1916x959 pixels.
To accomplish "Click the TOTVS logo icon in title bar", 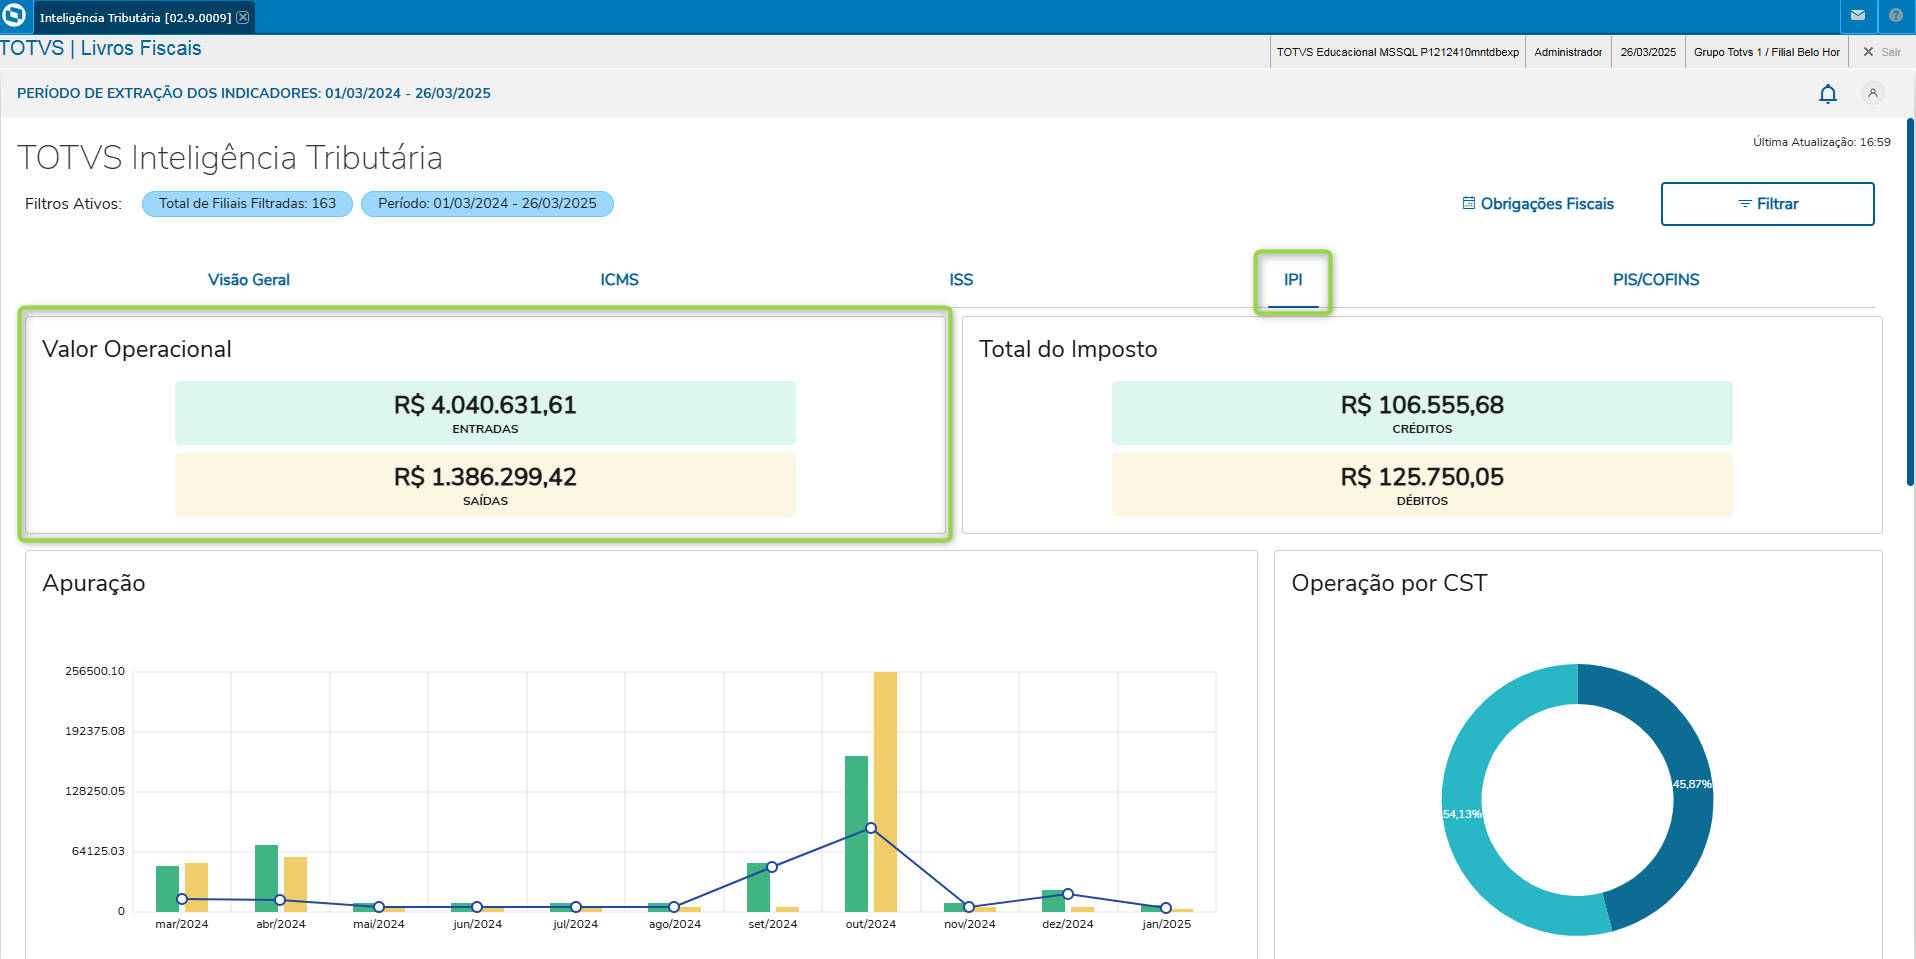I will pyautogui.click(x=14, y=16).
